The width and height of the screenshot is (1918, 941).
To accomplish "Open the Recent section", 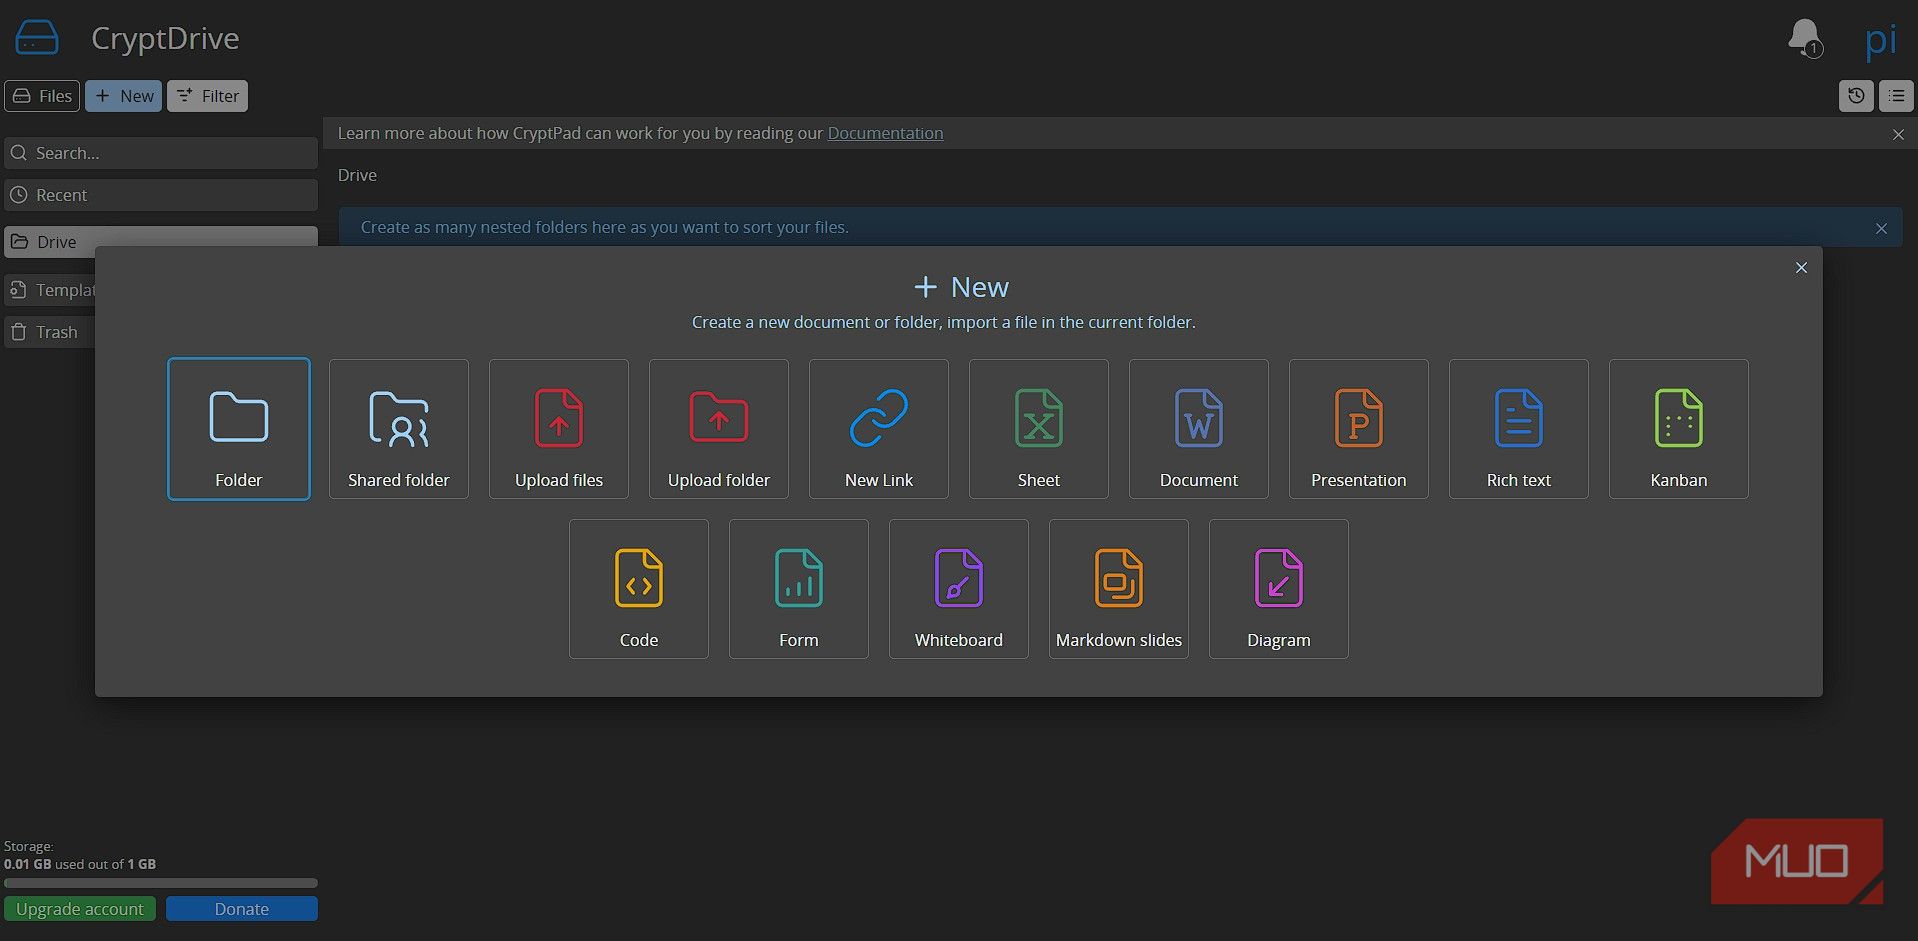I will pyautogui.click(x=161, y=195).
